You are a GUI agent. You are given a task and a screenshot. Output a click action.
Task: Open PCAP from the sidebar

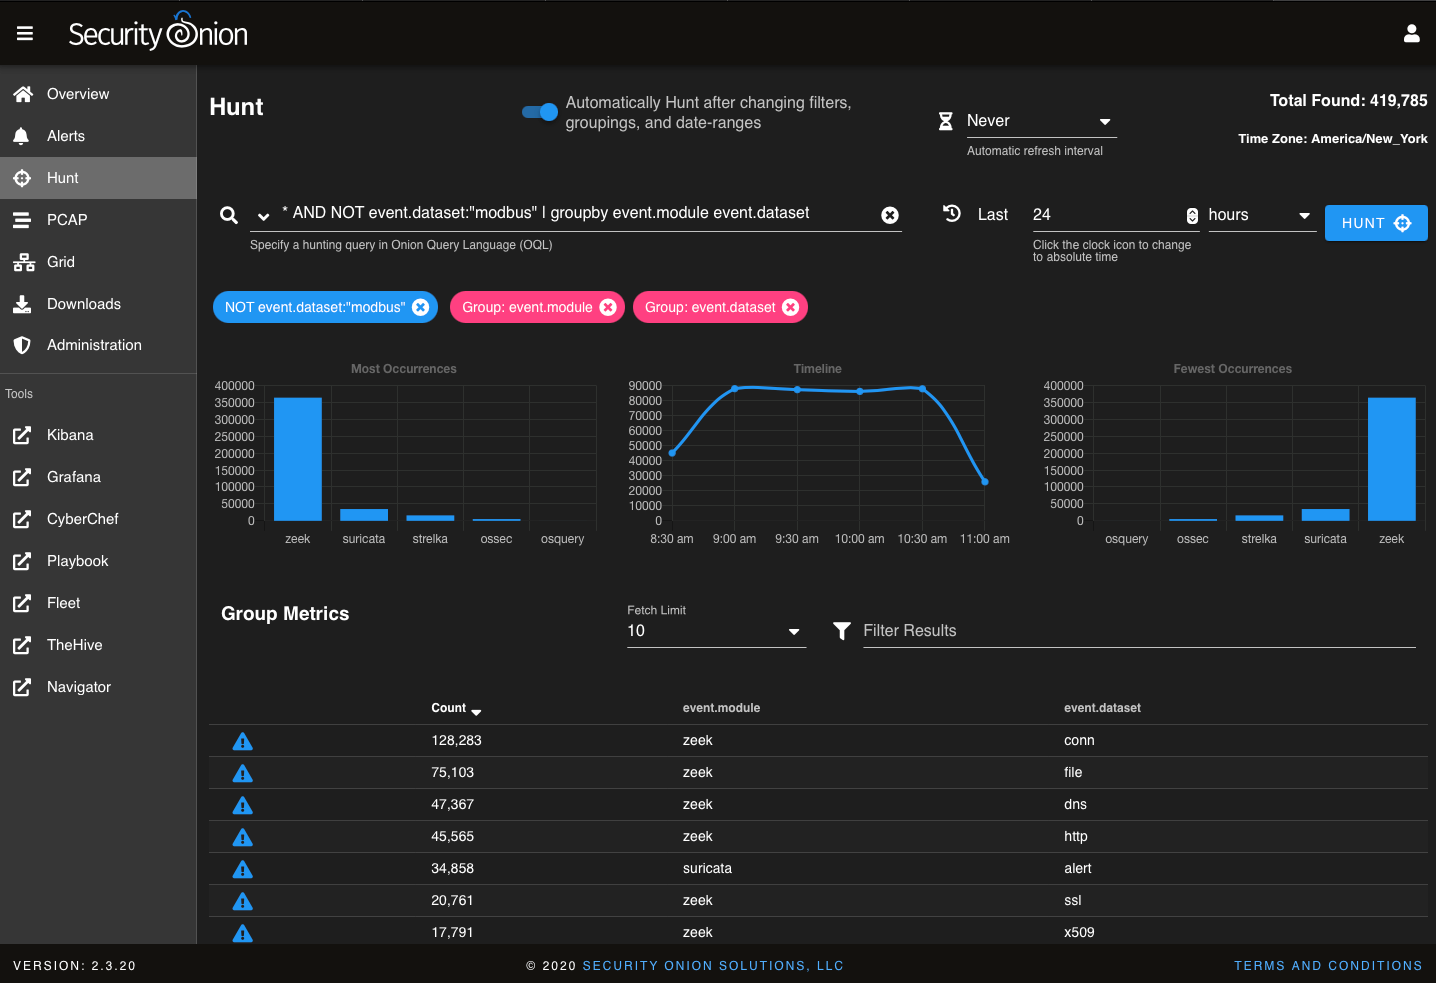[x=67, y=220]
